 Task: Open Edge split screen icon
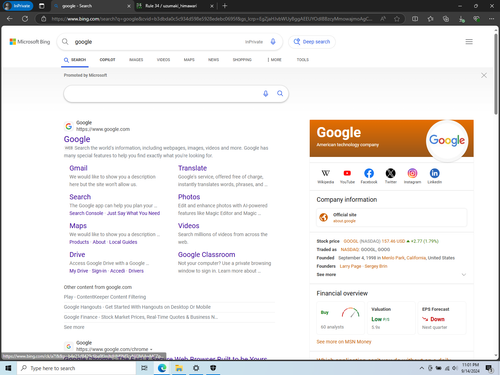click(415, 19)
